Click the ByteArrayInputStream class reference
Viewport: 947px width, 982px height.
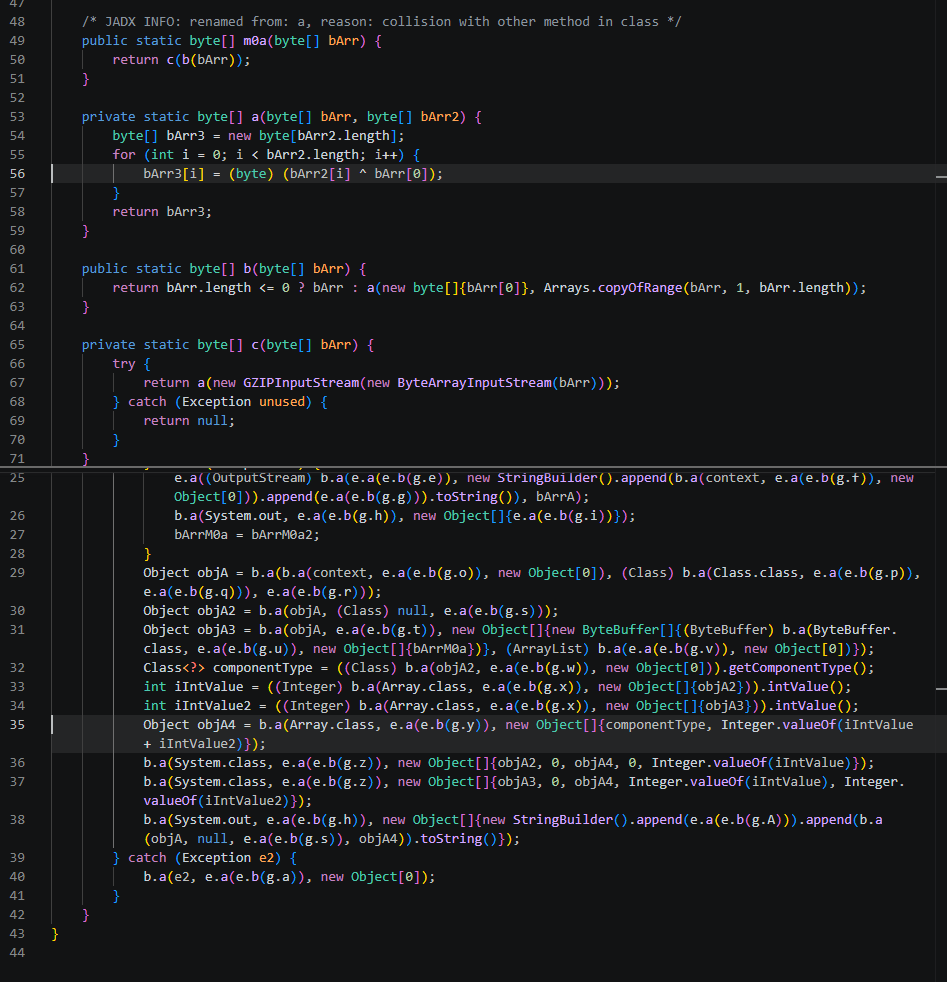point(474,383)
